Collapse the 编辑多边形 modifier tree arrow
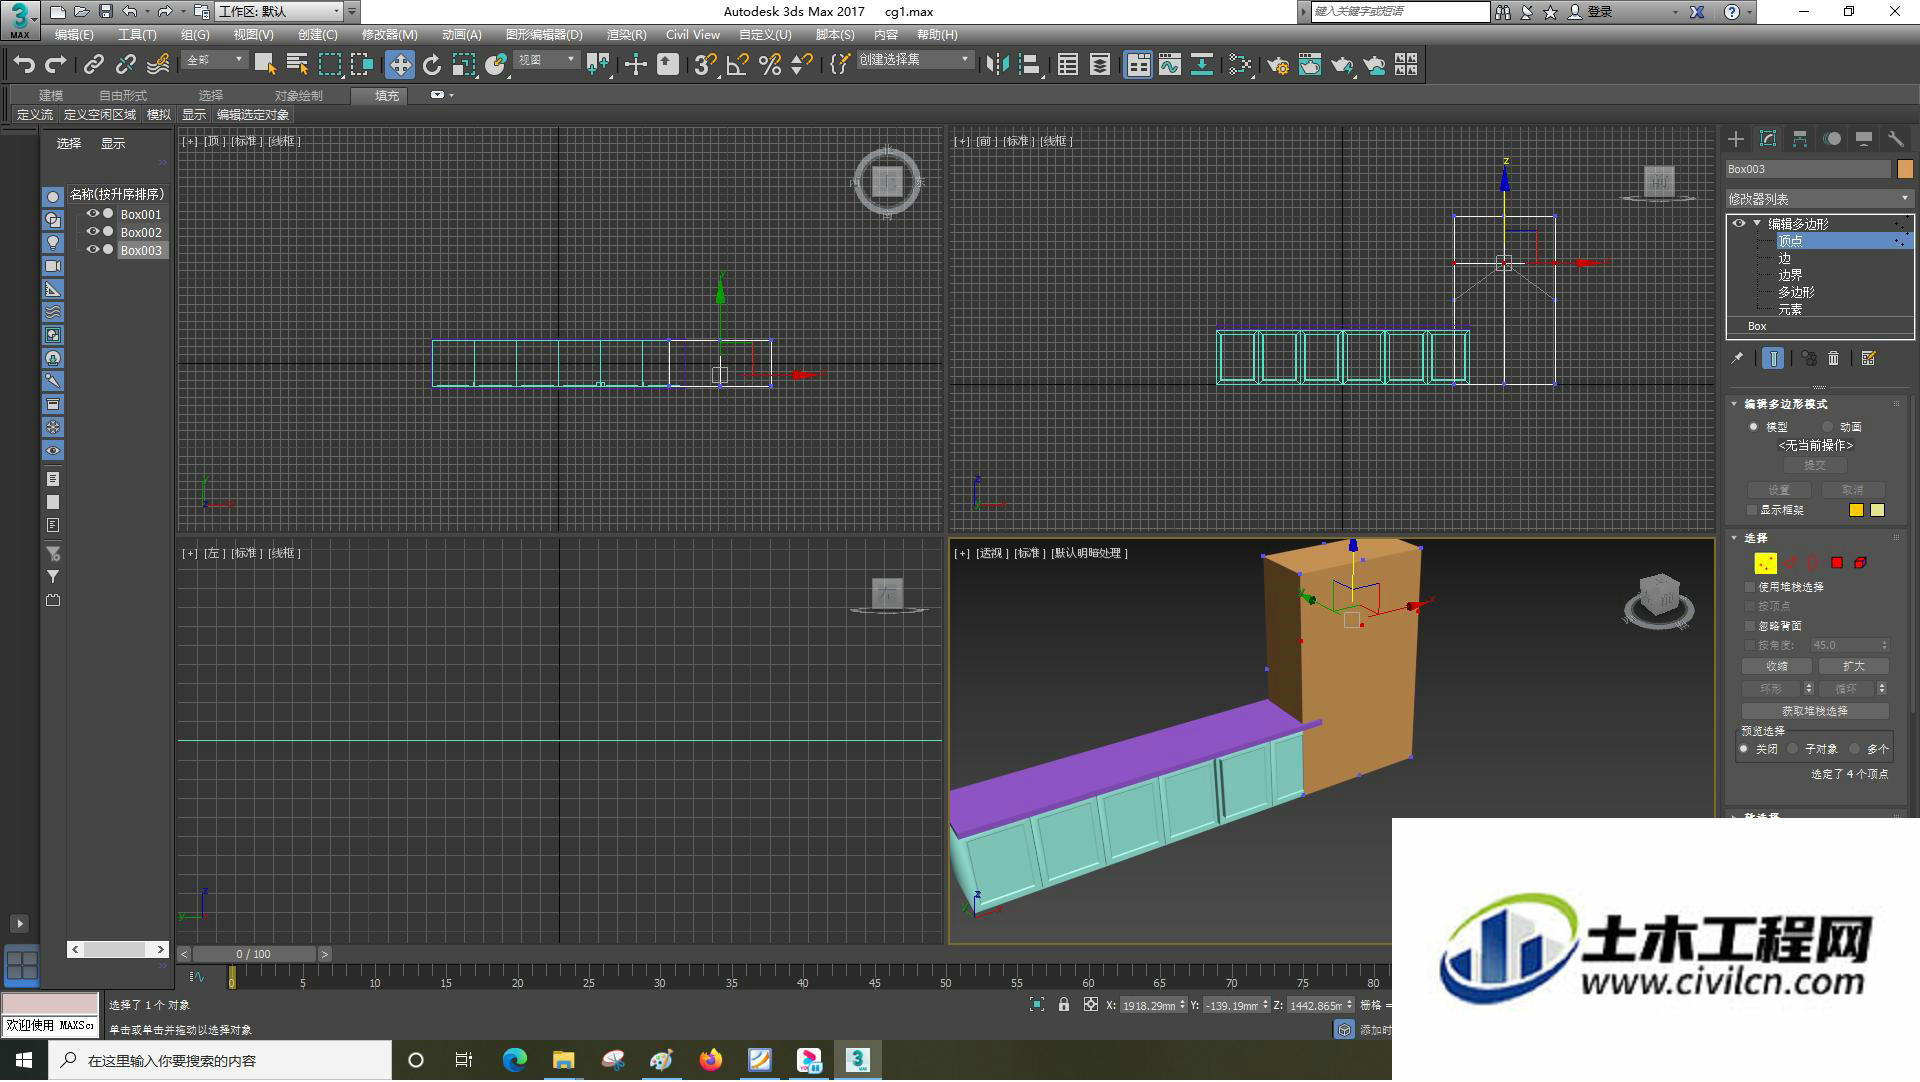This screenshot has width=1920, height=1082. (x=1757, y=223)
